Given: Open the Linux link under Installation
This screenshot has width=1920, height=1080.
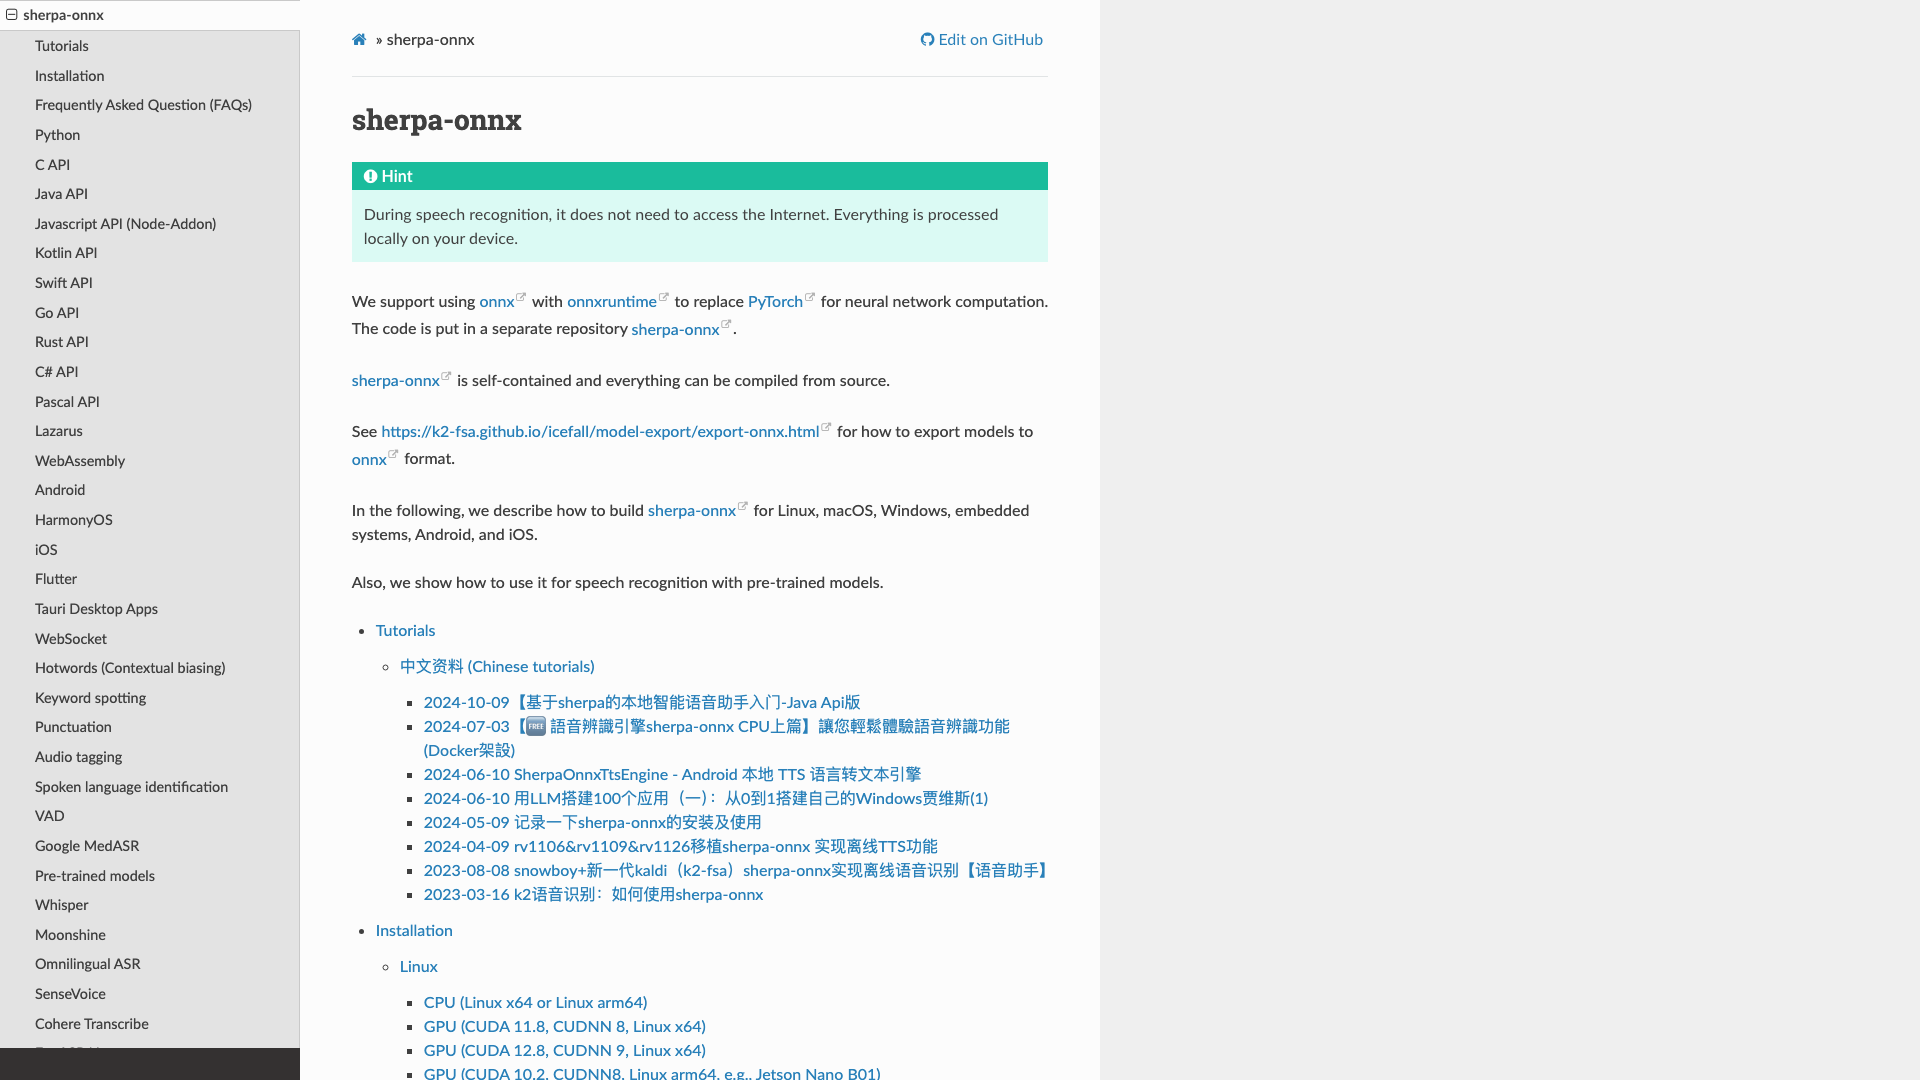Looking at the screenshot, I should point(419,966).
